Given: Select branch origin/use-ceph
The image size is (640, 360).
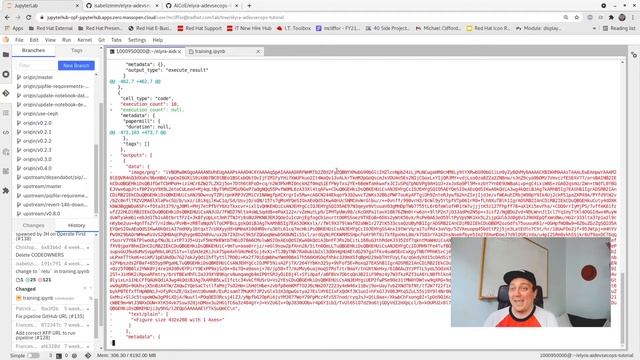Looking at the screenshot, I should [40, 113].
